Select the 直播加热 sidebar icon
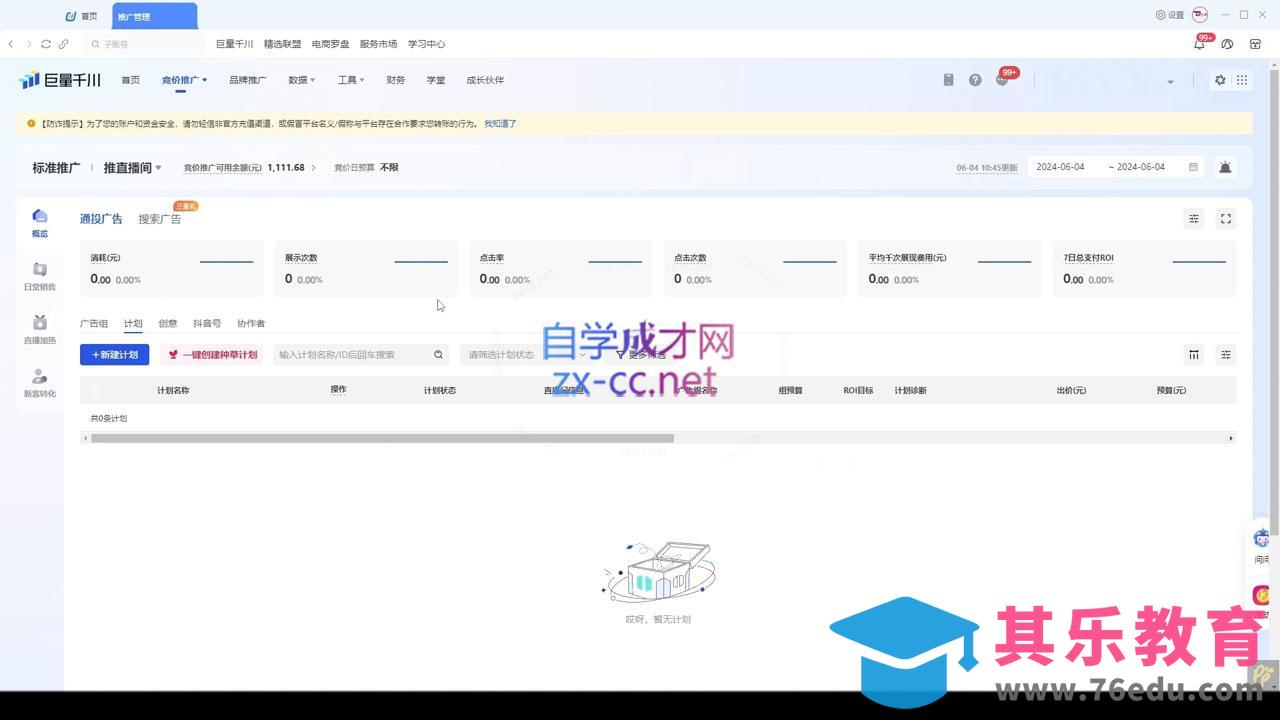The width and height of the screenshot is (1280, 720). pyautogui.click(x=40, y=329)
